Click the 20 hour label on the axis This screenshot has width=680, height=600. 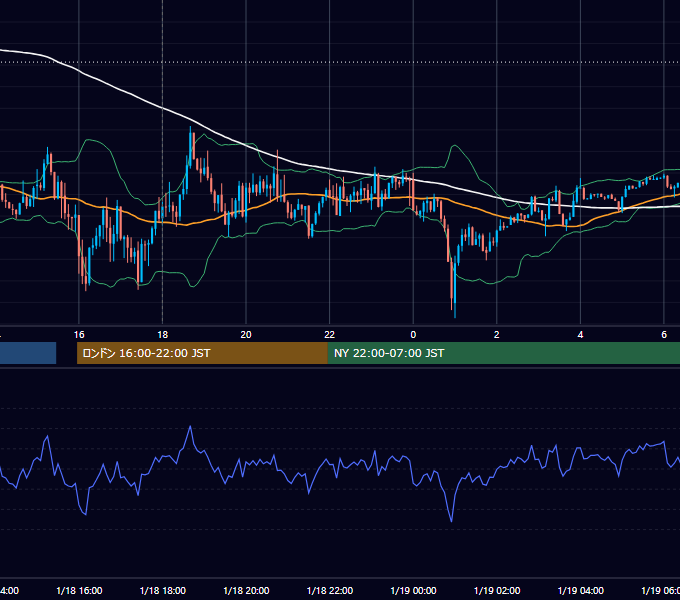[x=246, y=335]
